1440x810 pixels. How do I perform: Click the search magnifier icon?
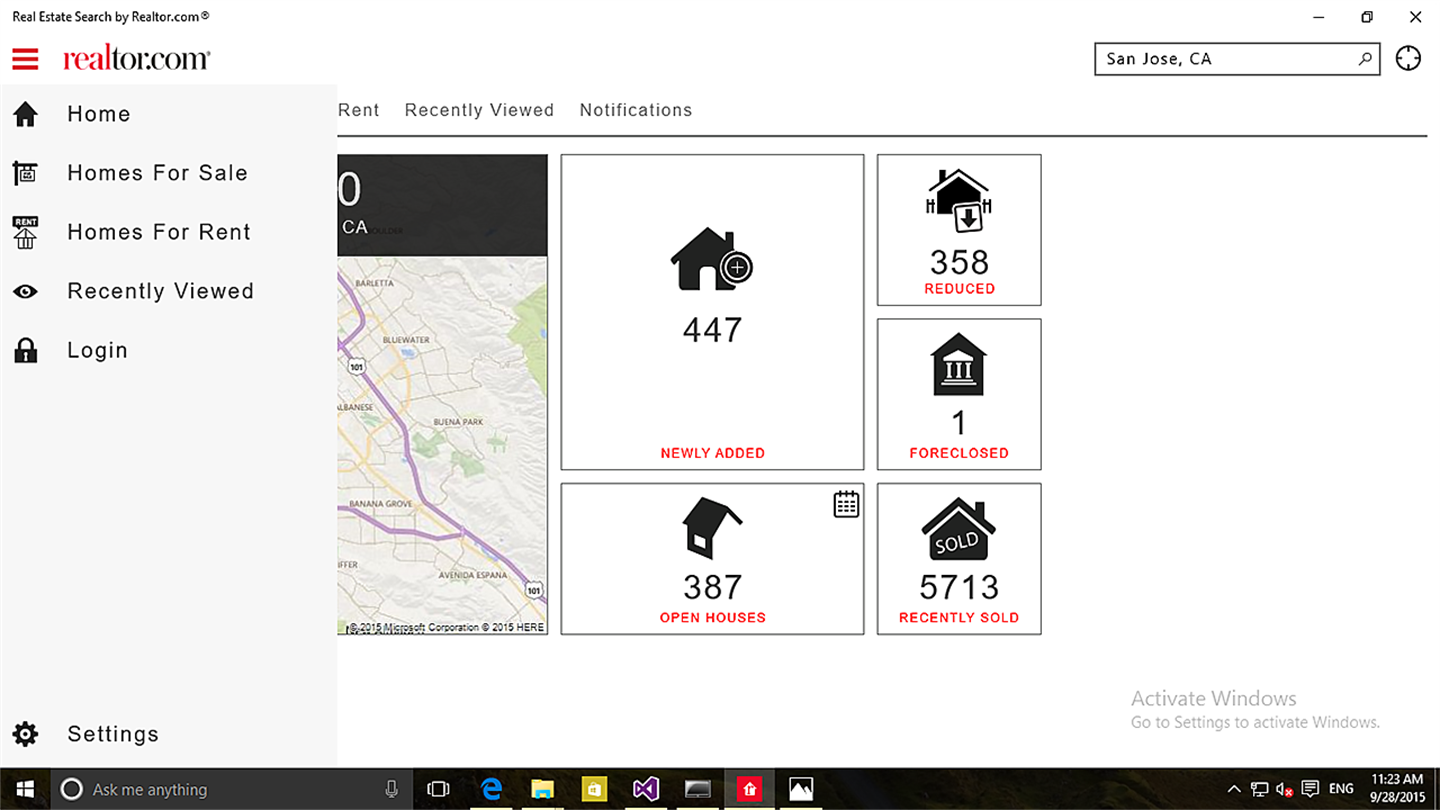pos(1365,59)
